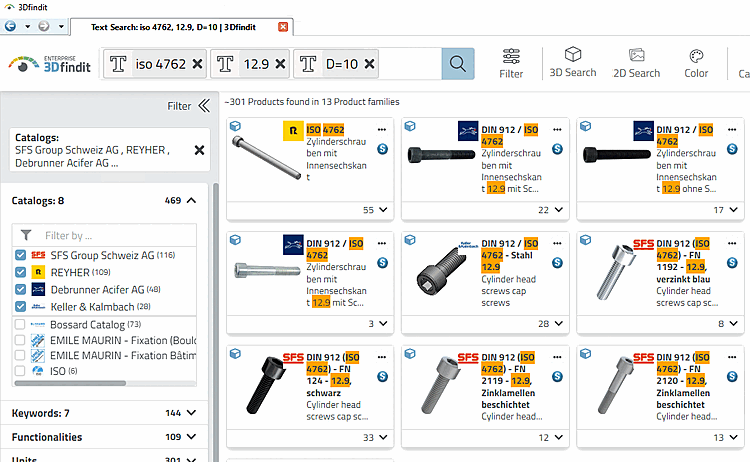Viewport: 750px width, 462px height.
Task: Click the blue S badge on REYHER ISO 4762 card
Action: [x=382, y=149]
